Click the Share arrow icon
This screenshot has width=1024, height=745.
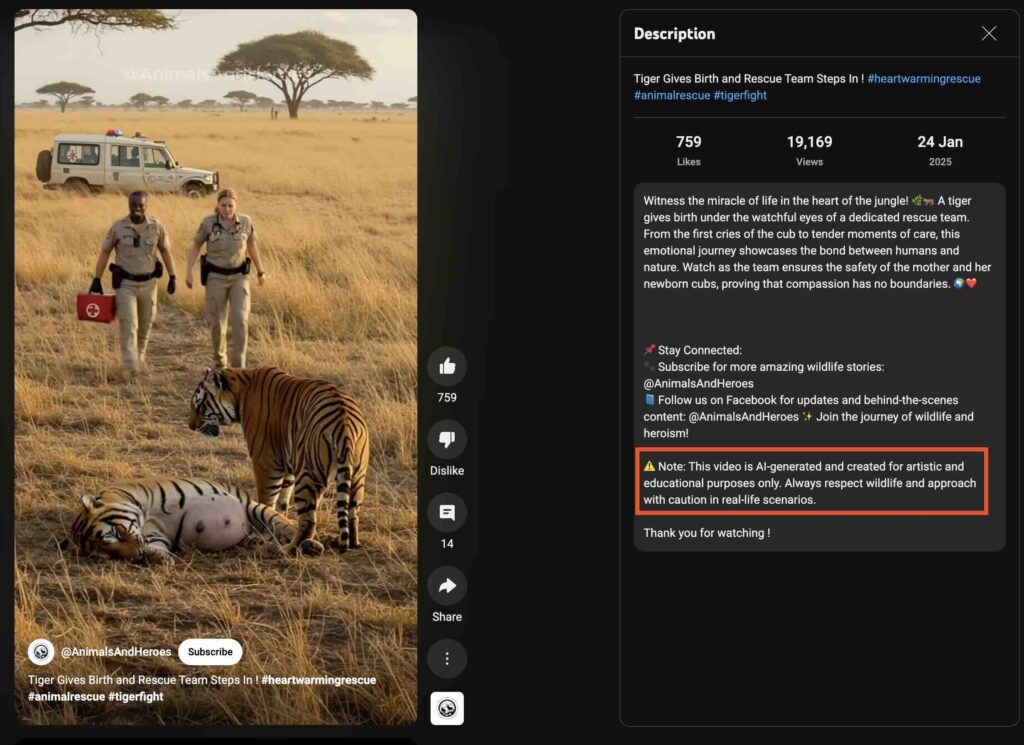pyautogui.click(x=447, y=586)
